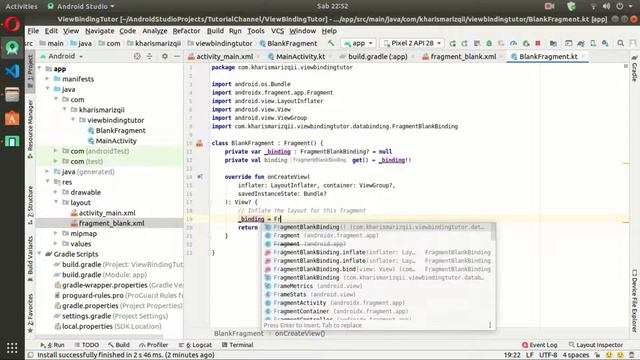Click the class gutter icon beside BlankFragment
This screenshot has height=360, width=640.
point(200,143)
